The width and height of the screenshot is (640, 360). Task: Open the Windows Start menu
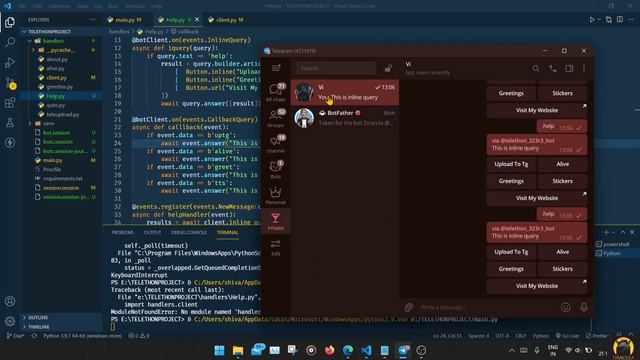pos(219,350)
